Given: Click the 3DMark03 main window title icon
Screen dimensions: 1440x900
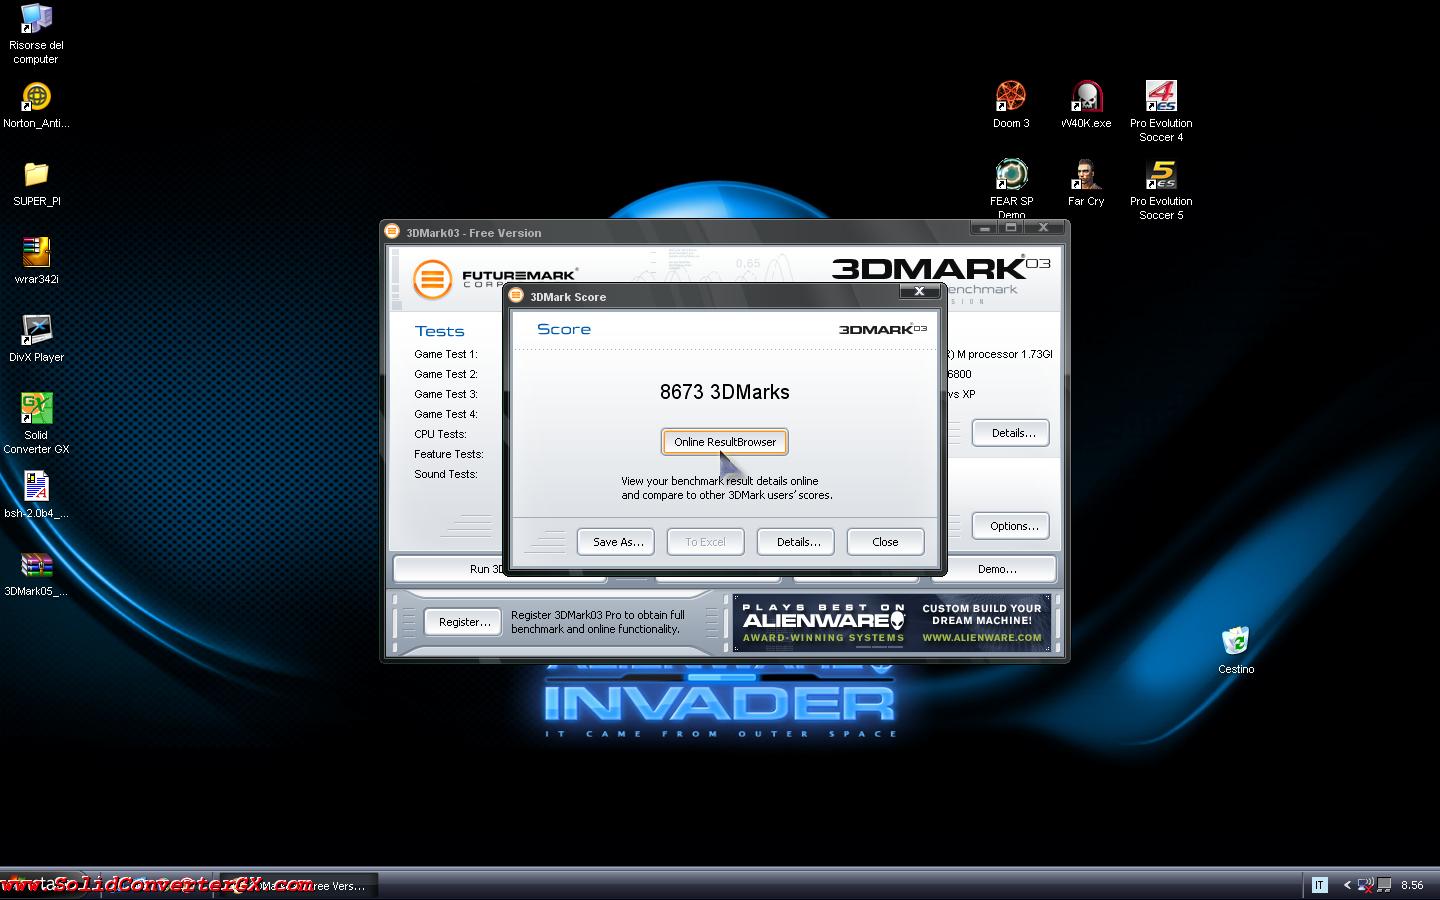Looking at the screenshot, I should click(393, 232).
